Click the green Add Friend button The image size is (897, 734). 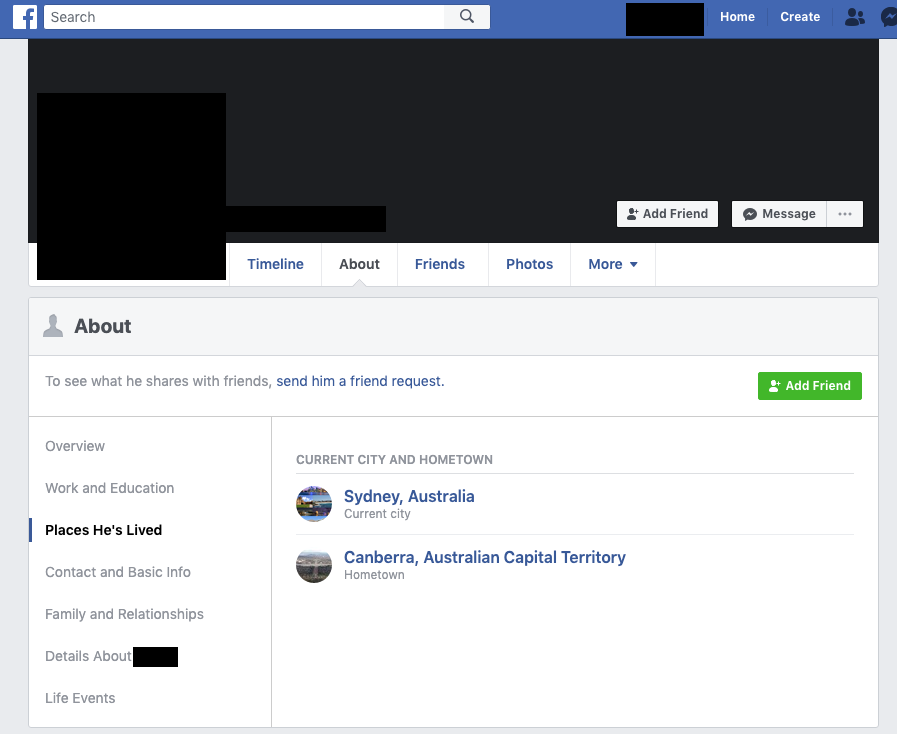809,386
